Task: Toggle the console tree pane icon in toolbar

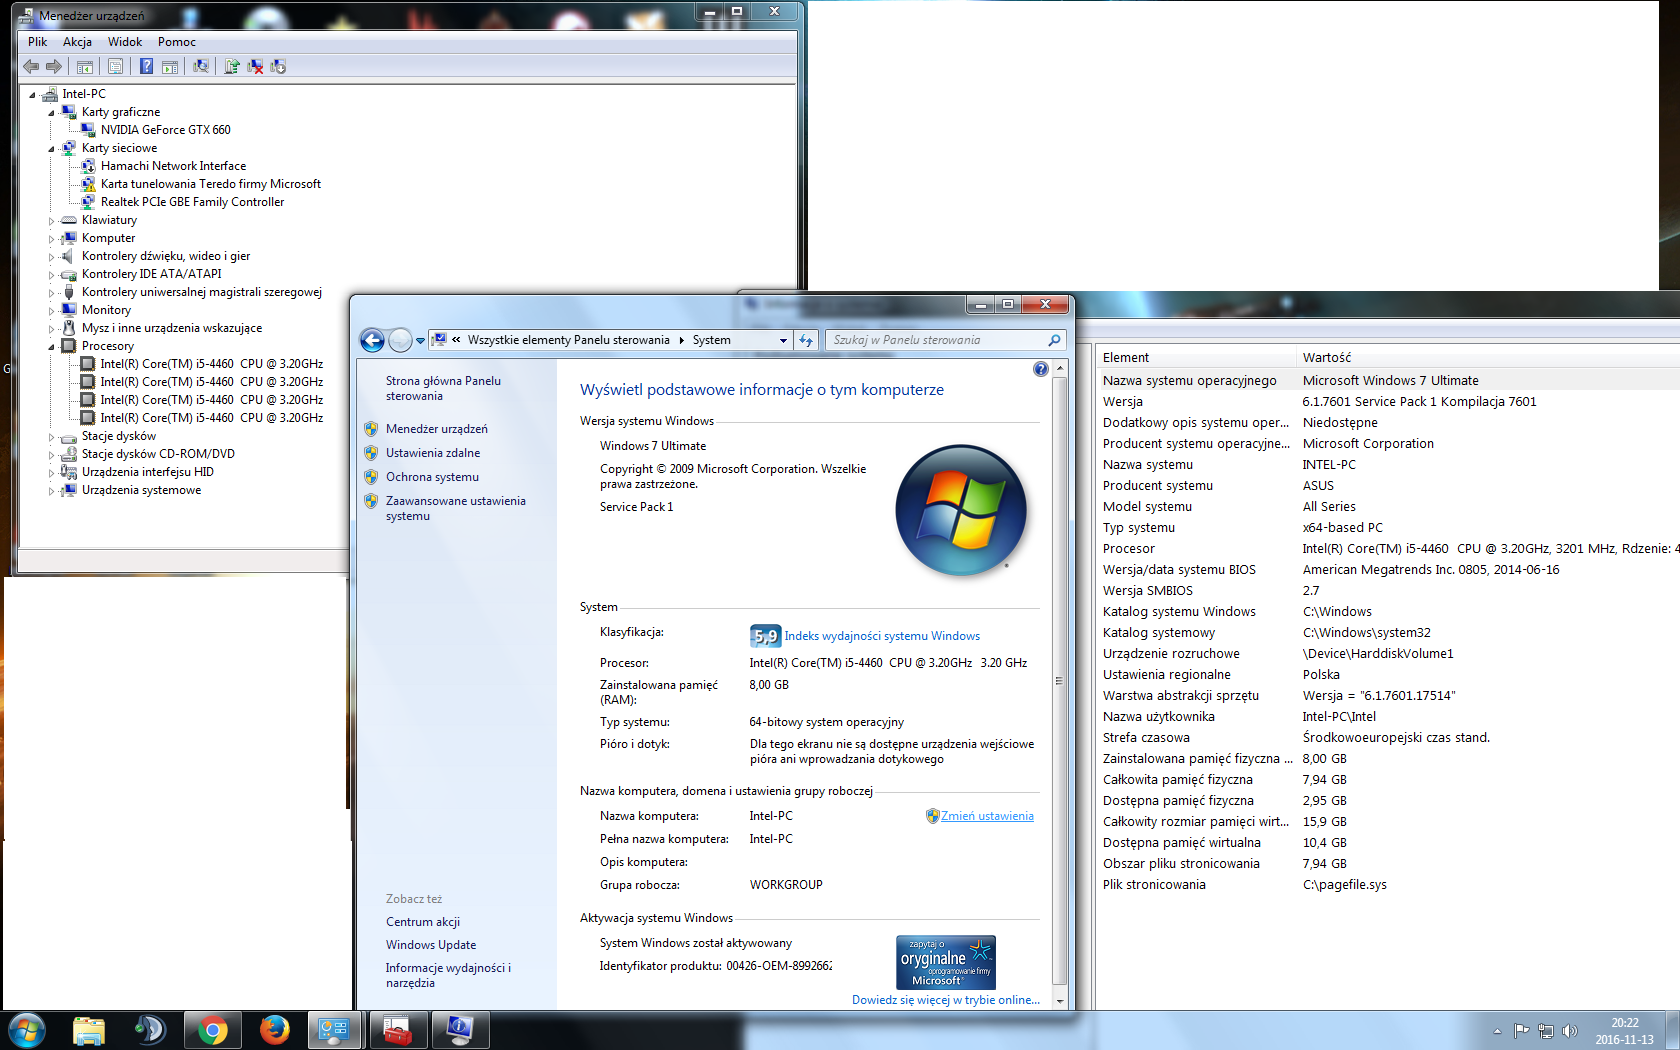Action: [85, 66]
